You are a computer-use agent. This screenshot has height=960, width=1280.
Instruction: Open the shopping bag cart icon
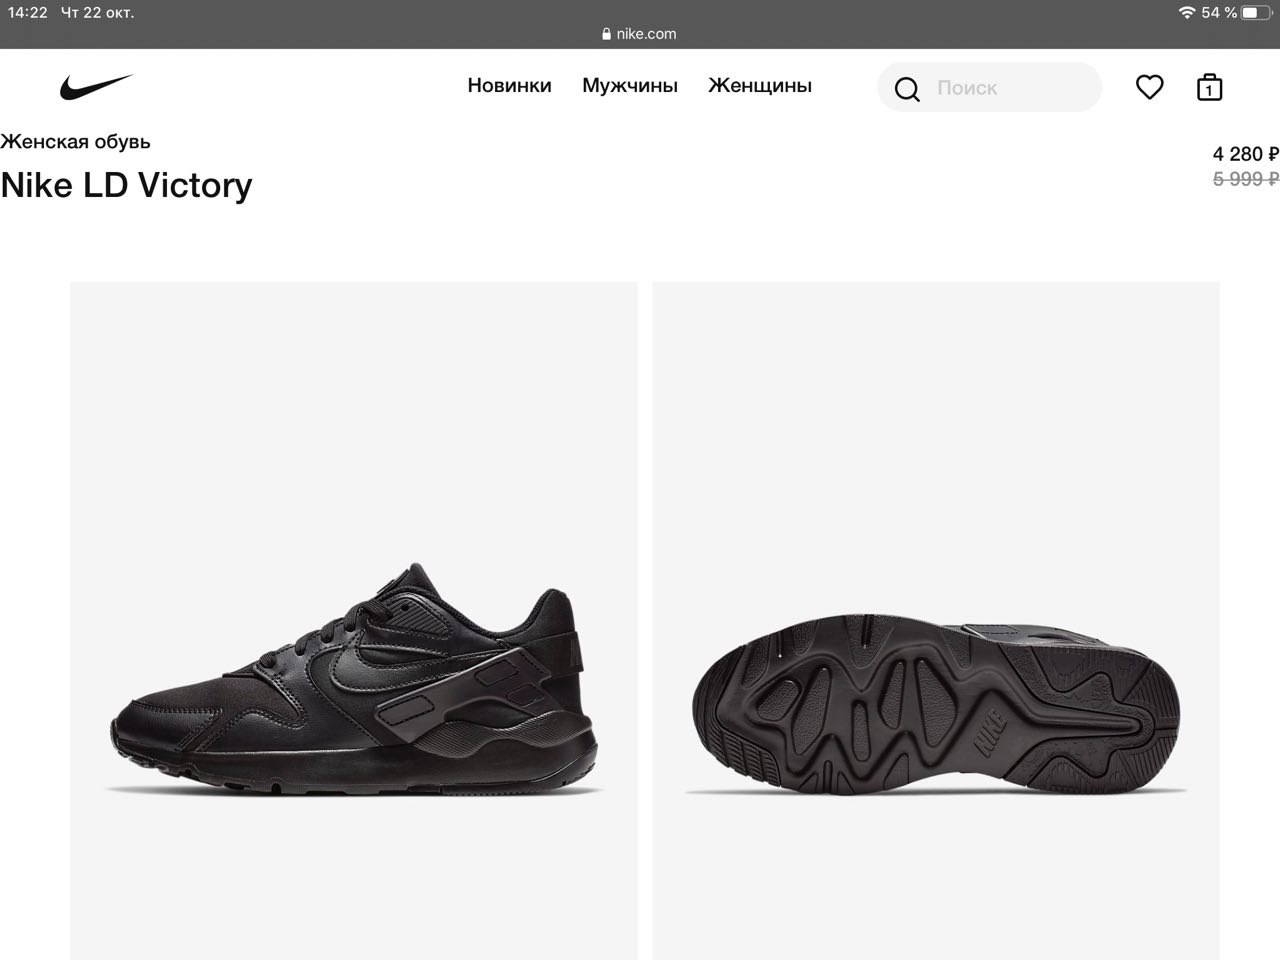[1209, 88]
